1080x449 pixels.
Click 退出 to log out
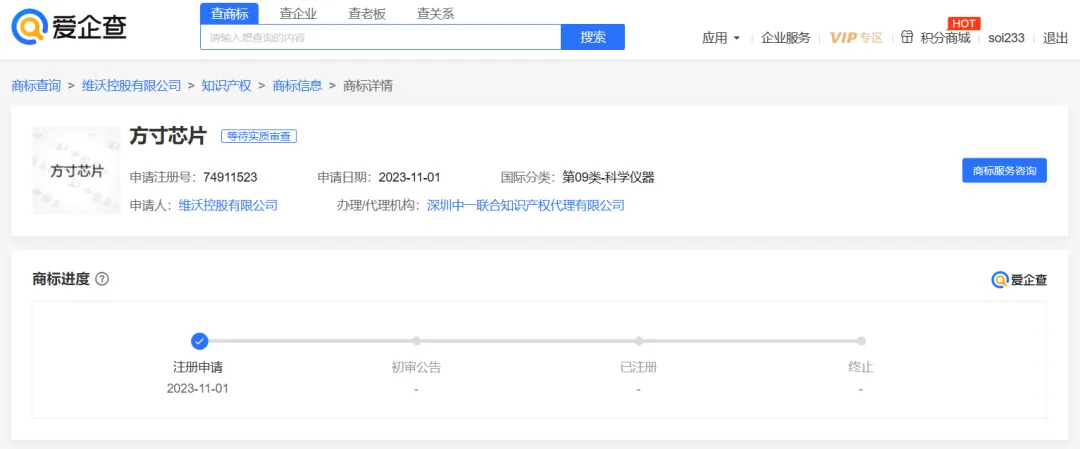1055,38
